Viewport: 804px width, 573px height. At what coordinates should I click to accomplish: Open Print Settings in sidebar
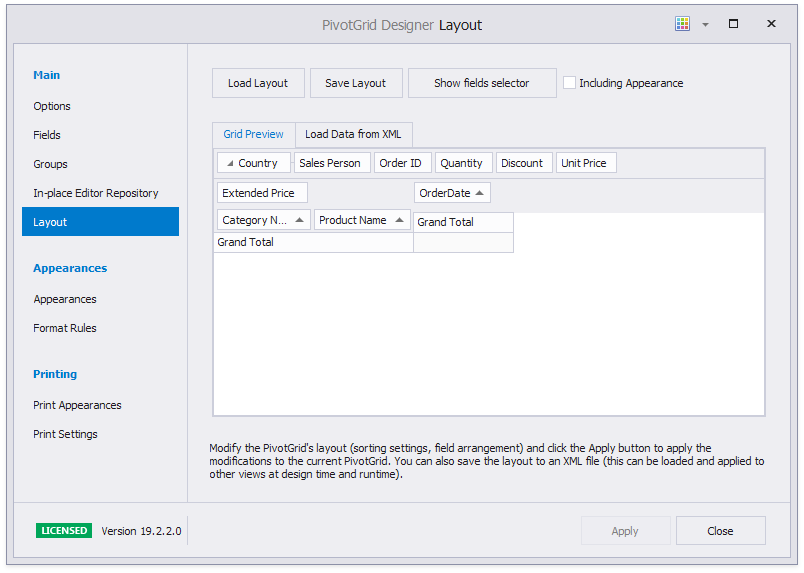(66, 434)
